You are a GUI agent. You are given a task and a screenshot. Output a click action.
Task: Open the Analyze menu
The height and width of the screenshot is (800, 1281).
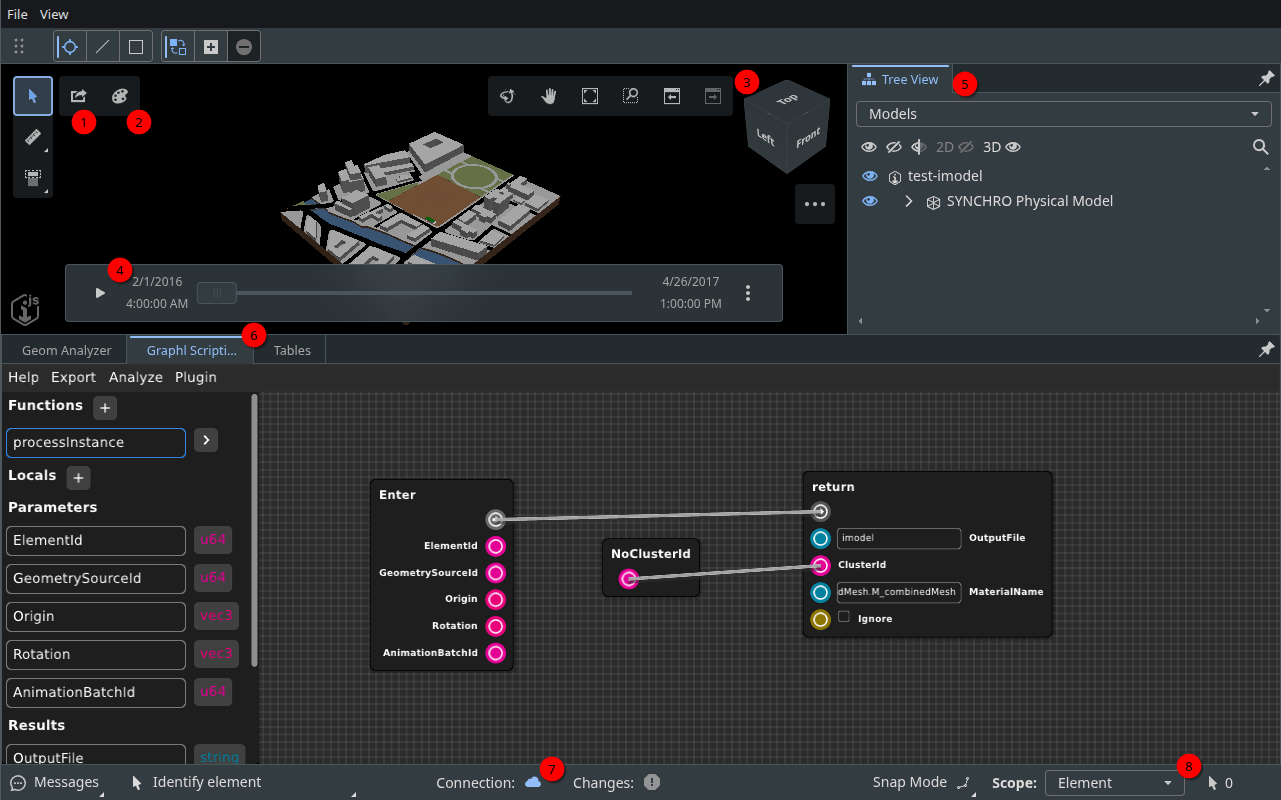pyautogui.click(x=135, y=377)
